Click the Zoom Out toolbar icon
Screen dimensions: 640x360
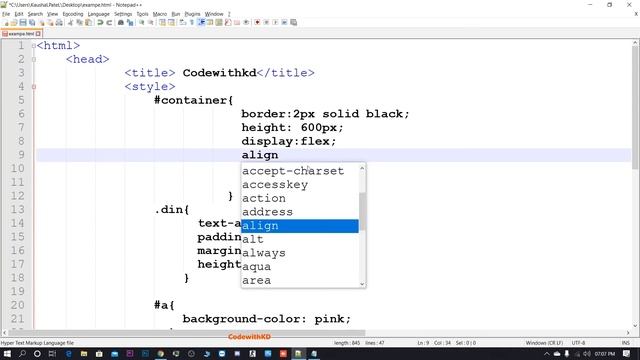click(151, 22)
